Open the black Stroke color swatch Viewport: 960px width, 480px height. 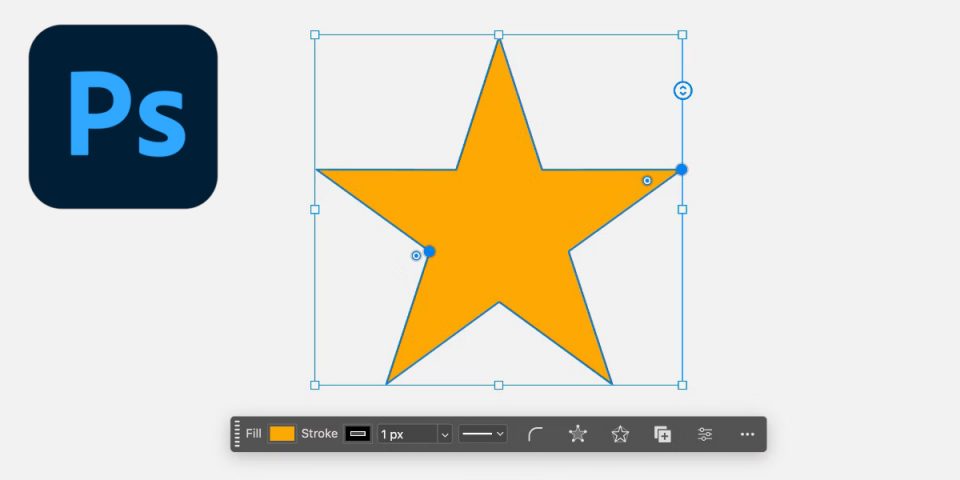358,434
